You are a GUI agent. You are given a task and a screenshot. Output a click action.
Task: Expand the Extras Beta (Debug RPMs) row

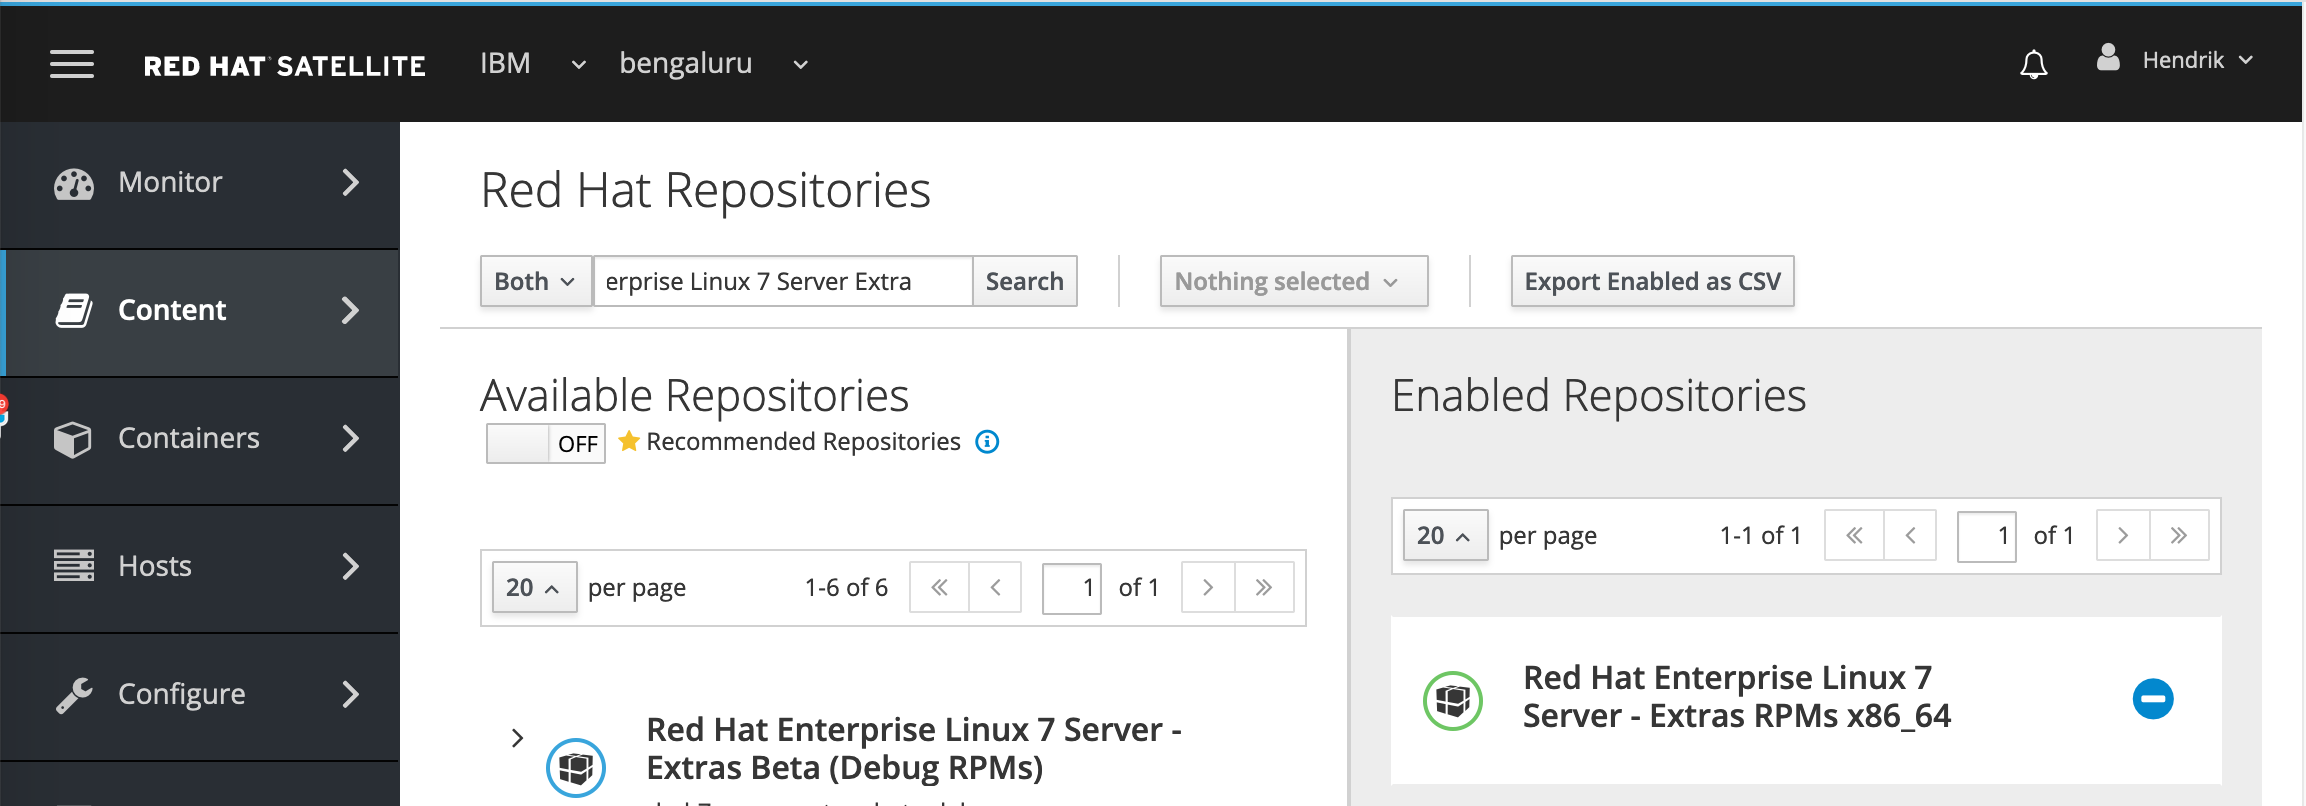(517, 738)
